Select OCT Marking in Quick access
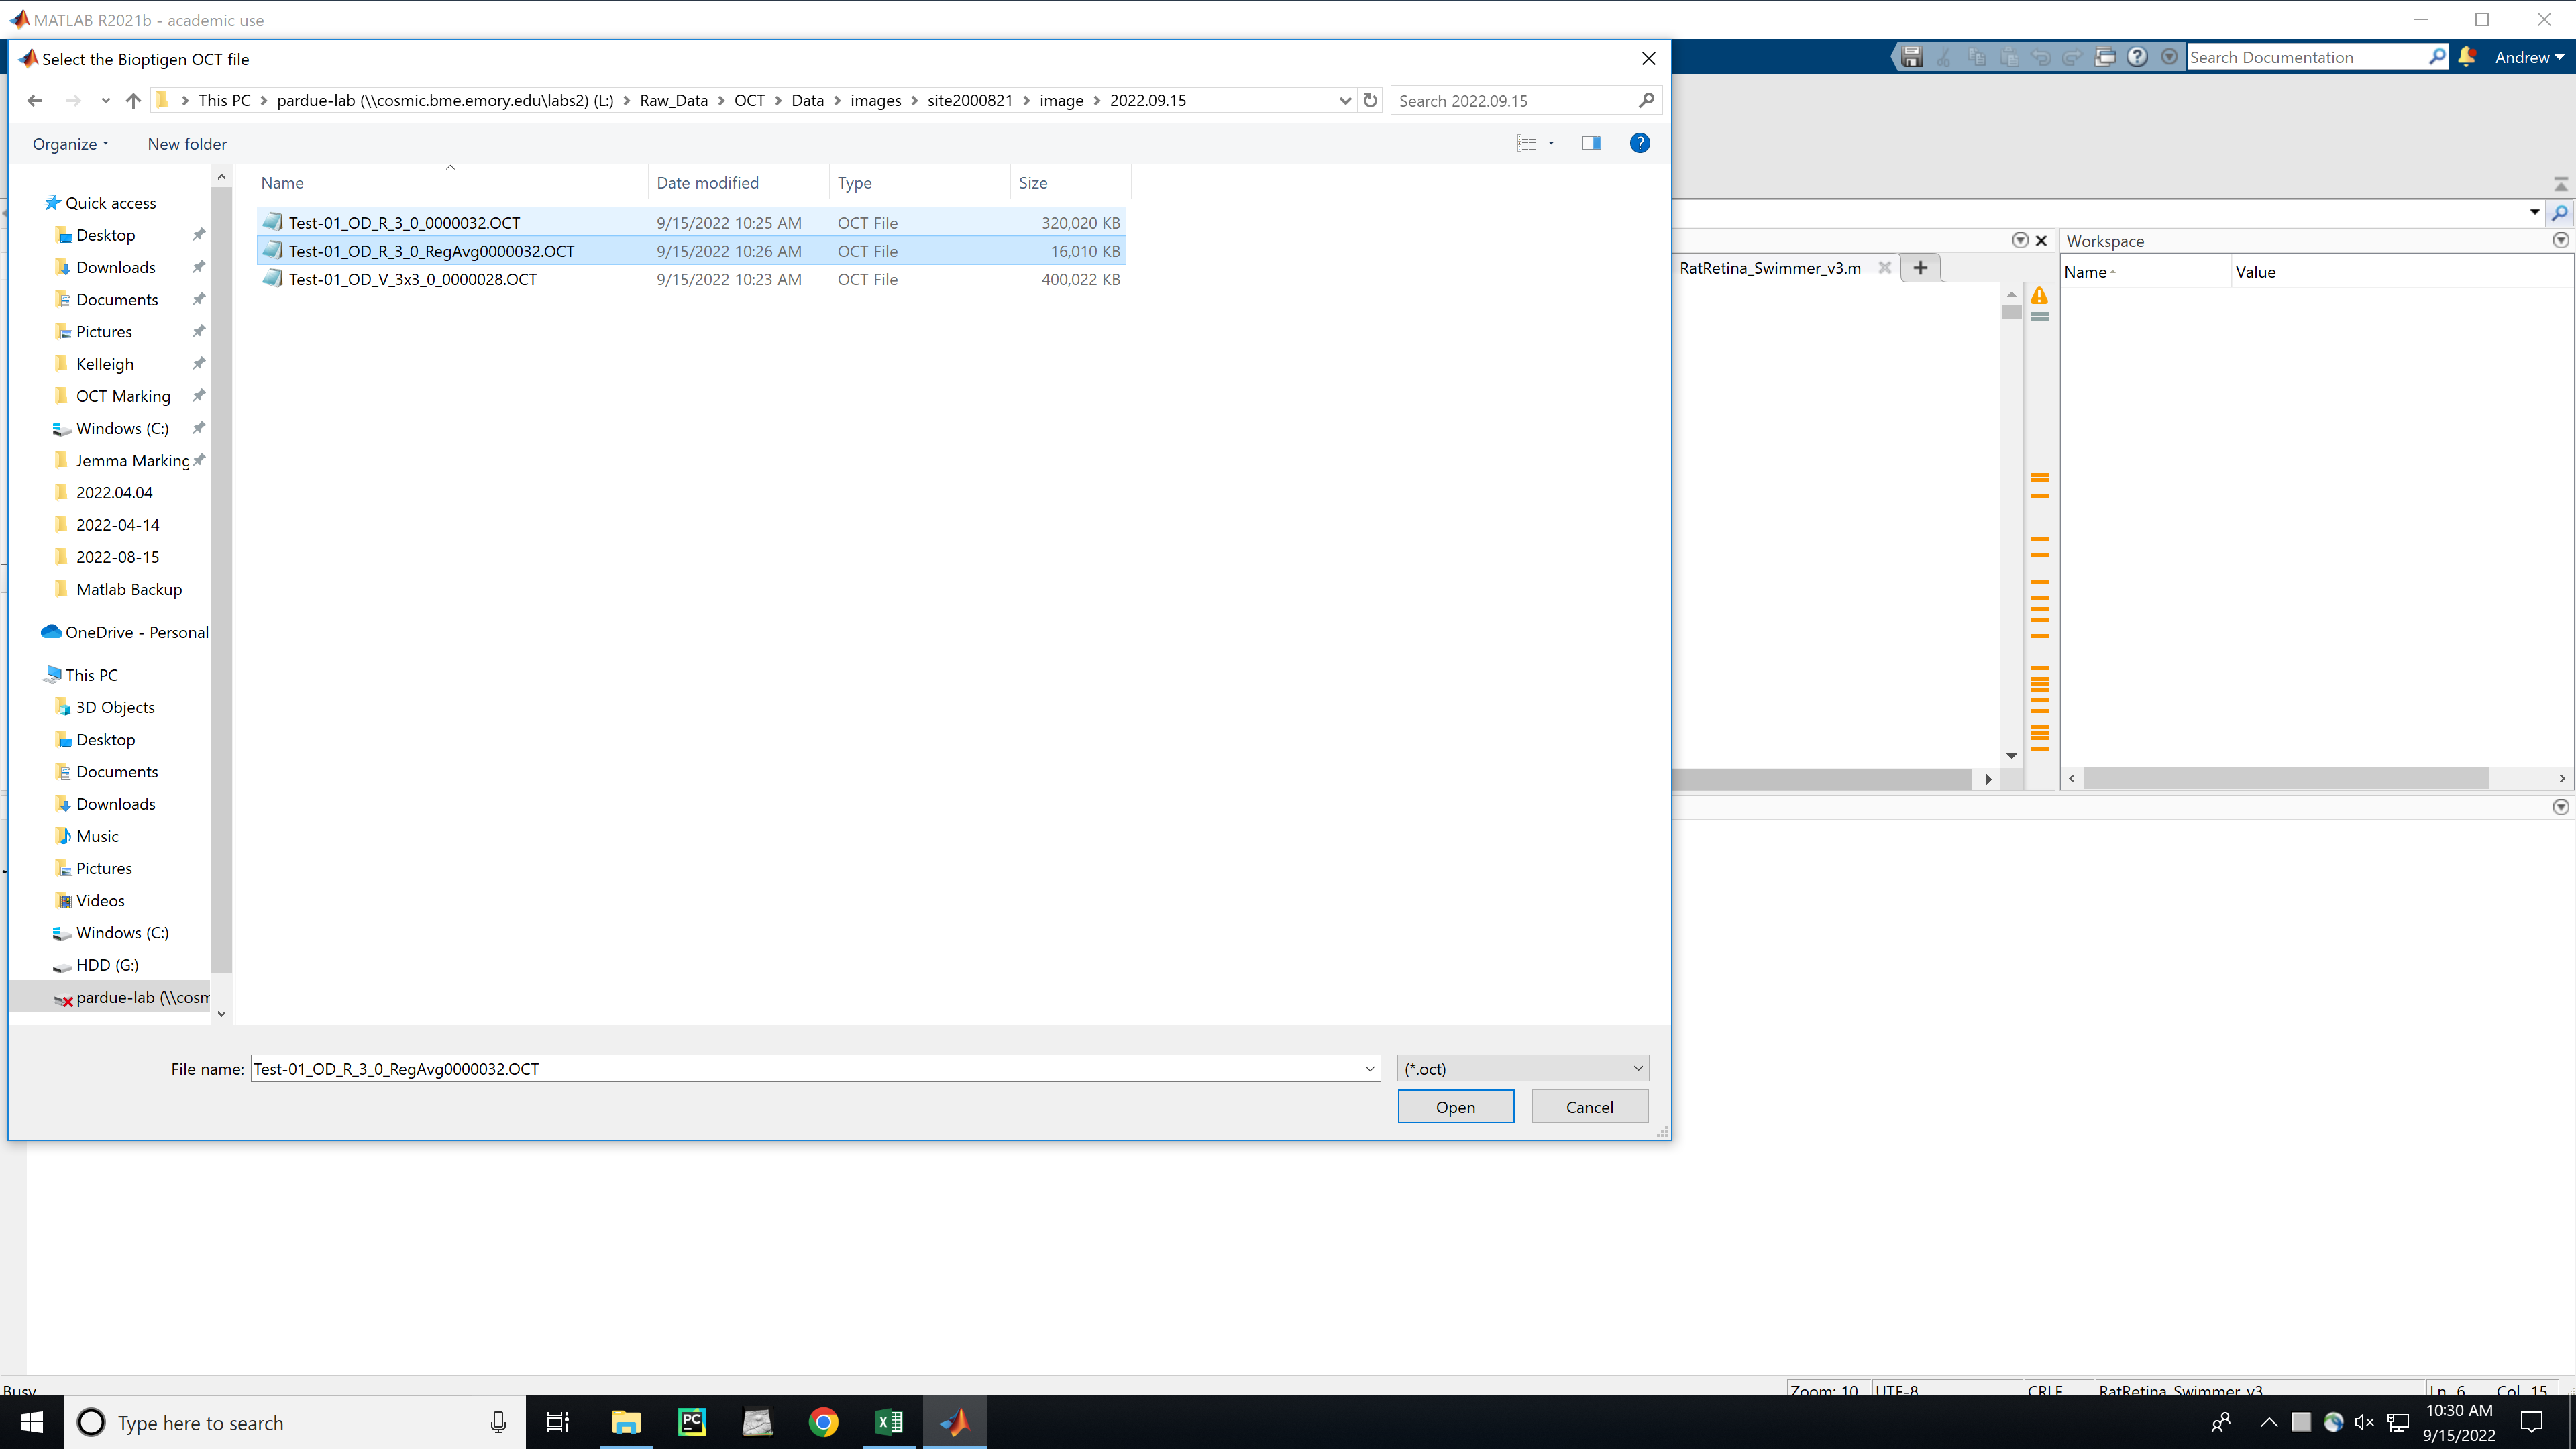The image size is (2576, 1449). point(123,396)
